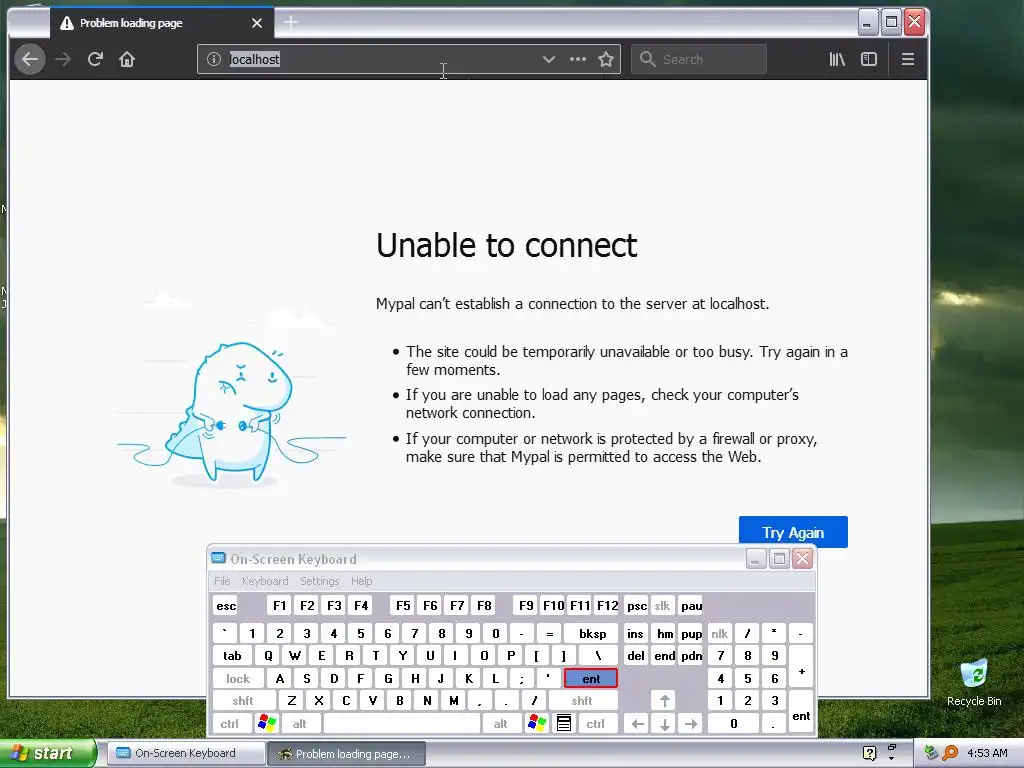This screenshot has height=768, width=1024.
Task: Open page actions three-dot menu
Action: pyautogui.click(x=577, y=59)
